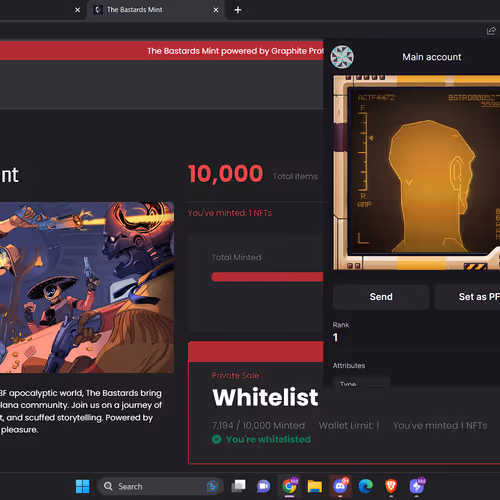Open Google Chrome from the taskbar
500x500 pixels.
(289, 486)
